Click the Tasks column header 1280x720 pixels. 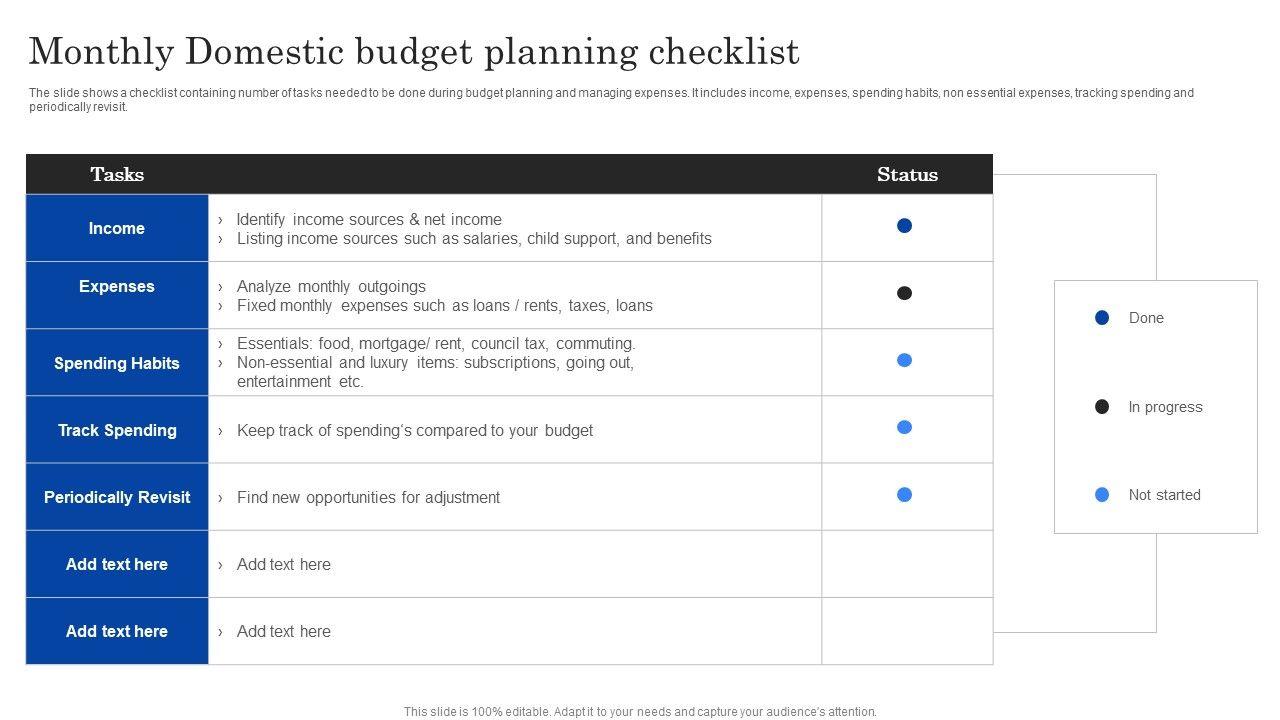(117, 174)
